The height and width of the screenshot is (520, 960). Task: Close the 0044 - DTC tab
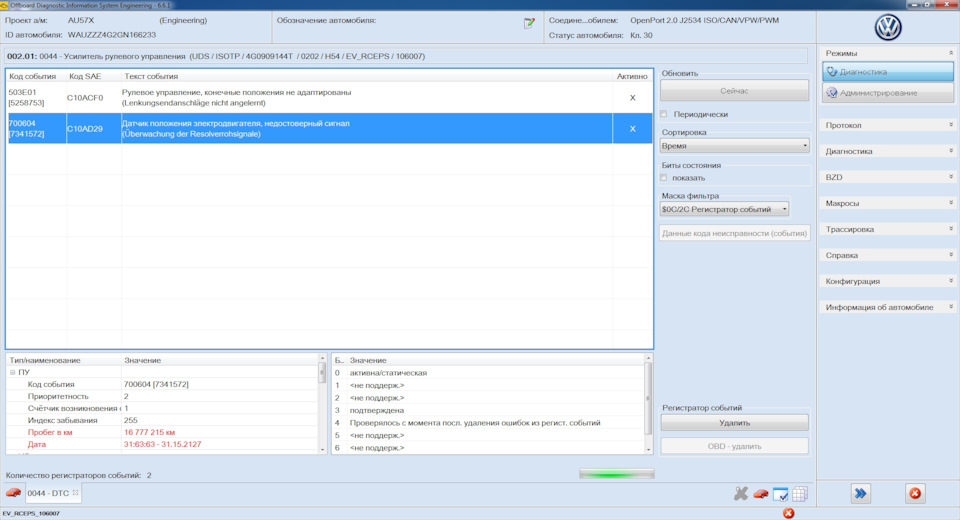point(75,492)
